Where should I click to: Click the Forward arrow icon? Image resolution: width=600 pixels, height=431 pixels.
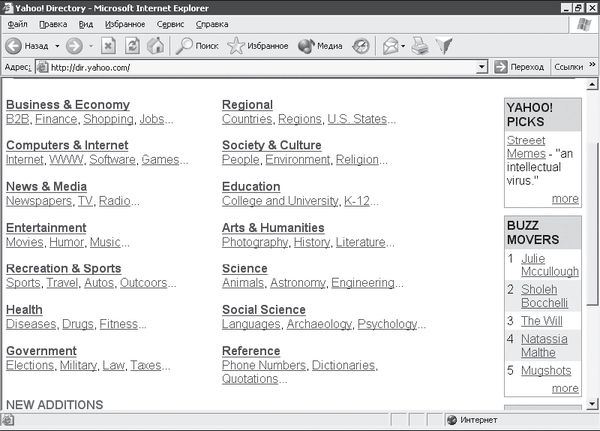tap(74, 46)
